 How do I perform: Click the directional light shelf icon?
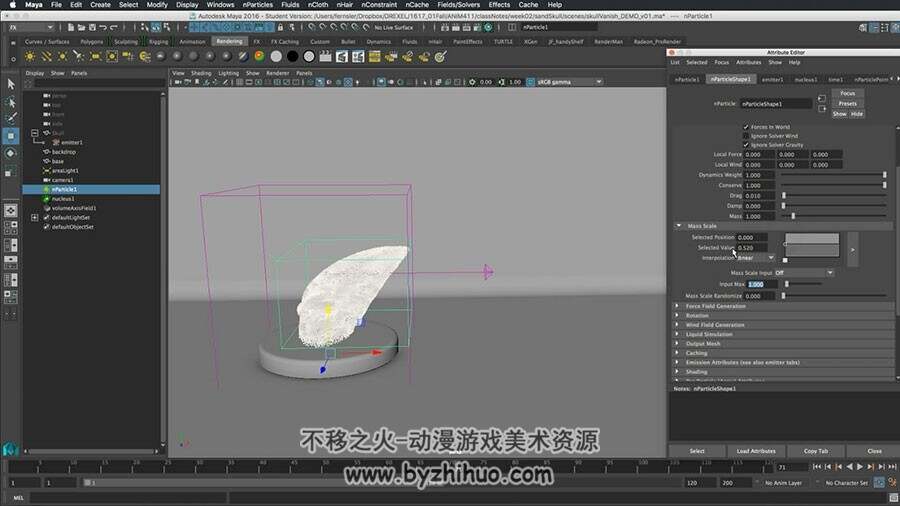[46, 56]
